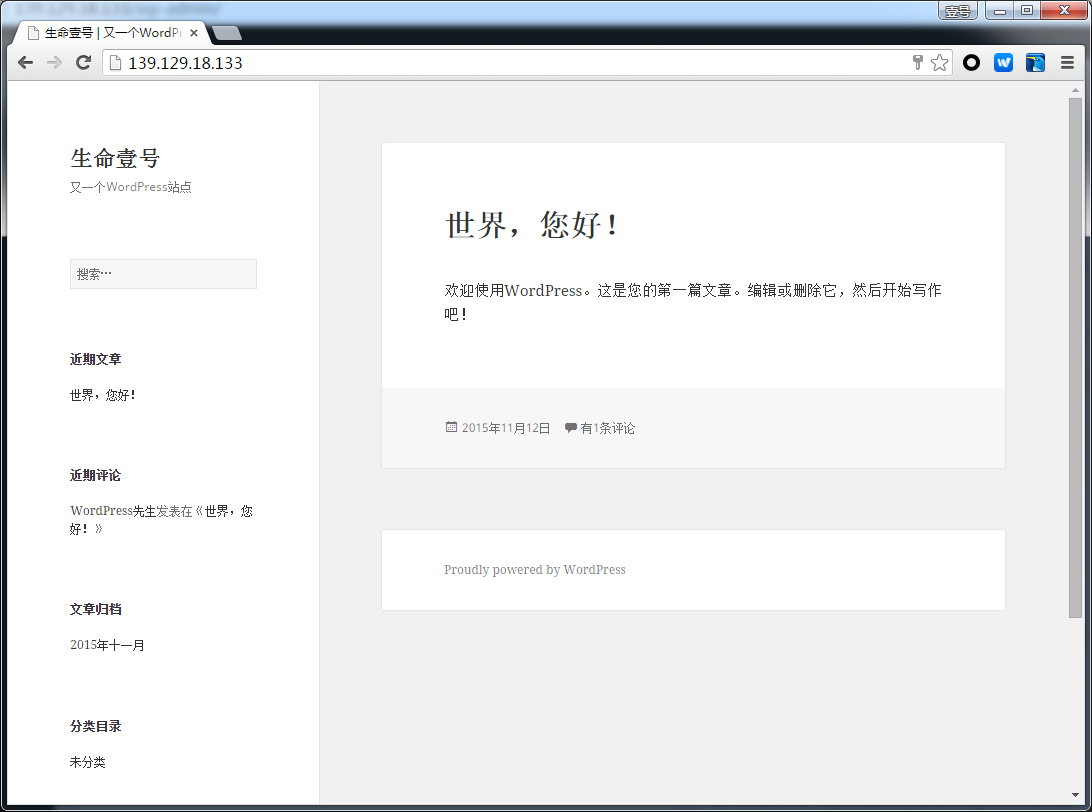Click the 搜索 search field in sidebar
Image resolution: width=1092 pixels, height=812 pixels.
click(x=163, y=274)
